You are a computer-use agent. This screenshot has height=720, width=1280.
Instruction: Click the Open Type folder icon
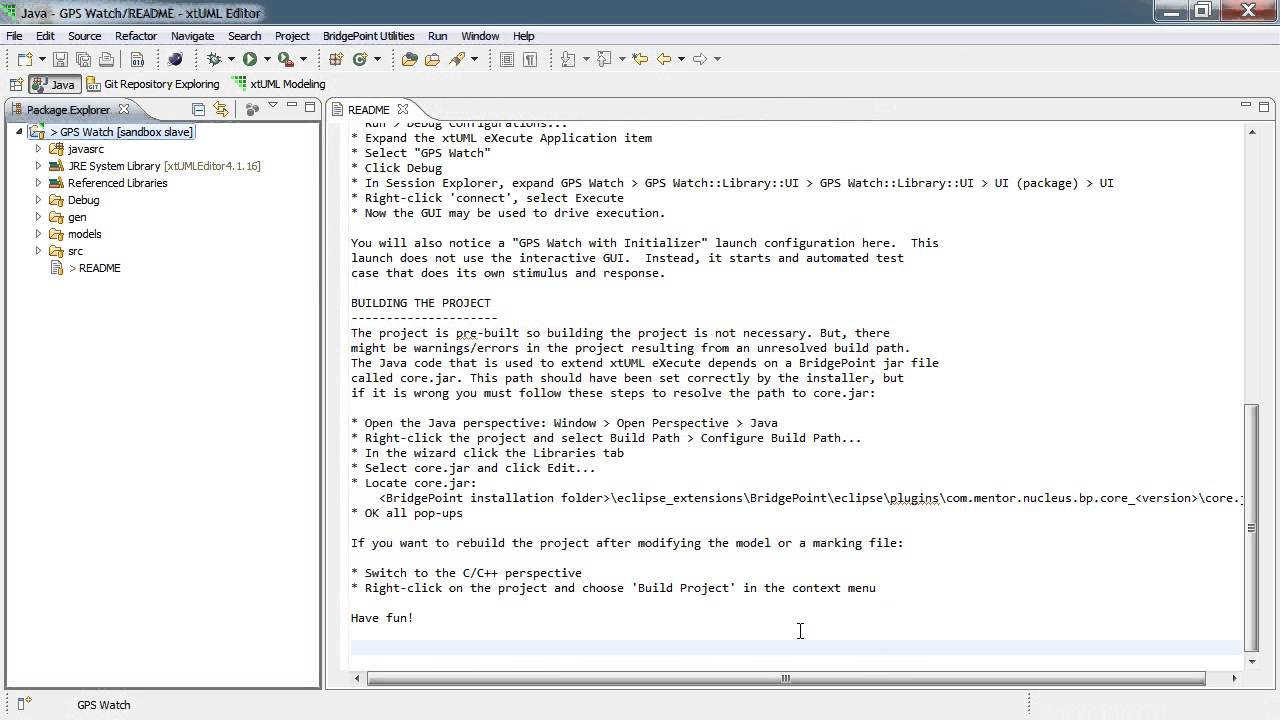[x=409, y=59]
